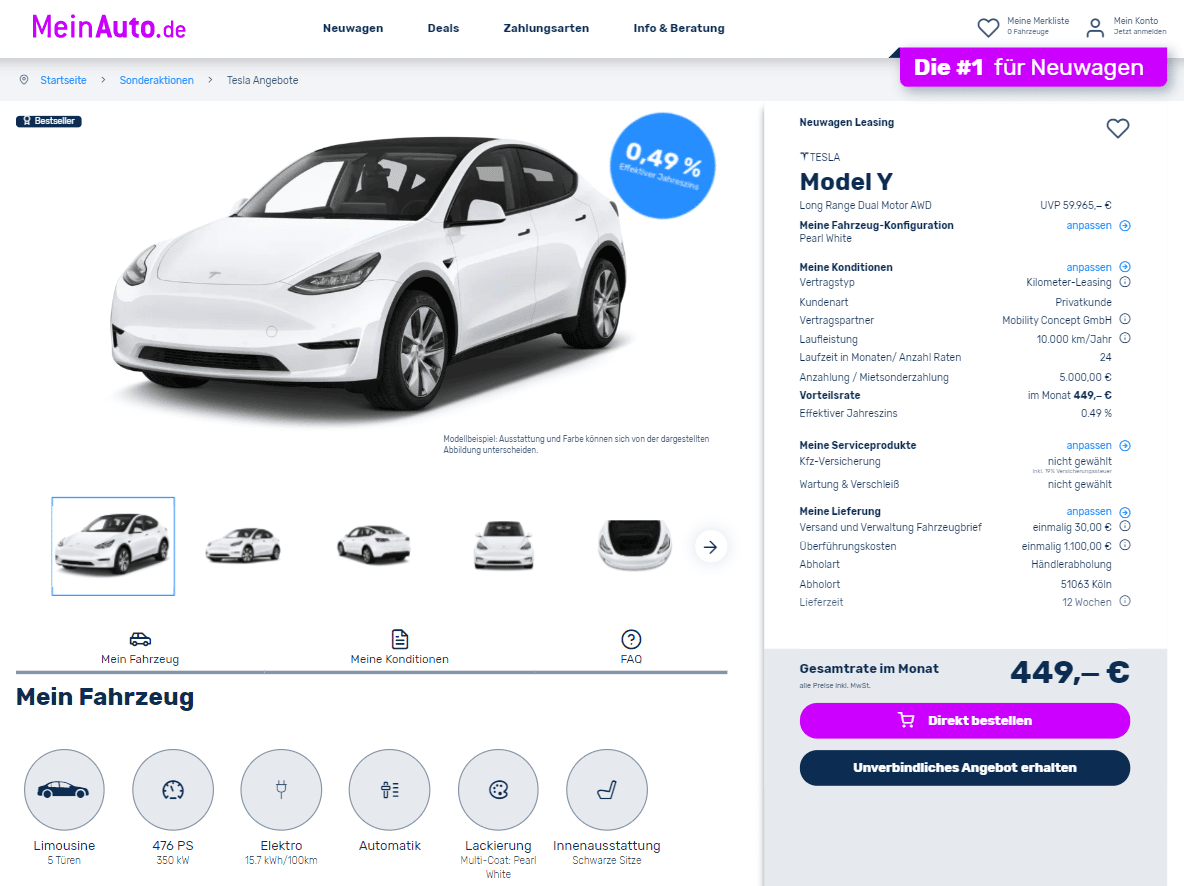Click anpassen next to Meine Serviceprodukte
1184x886 pixels.
[x=1098, y=446]
